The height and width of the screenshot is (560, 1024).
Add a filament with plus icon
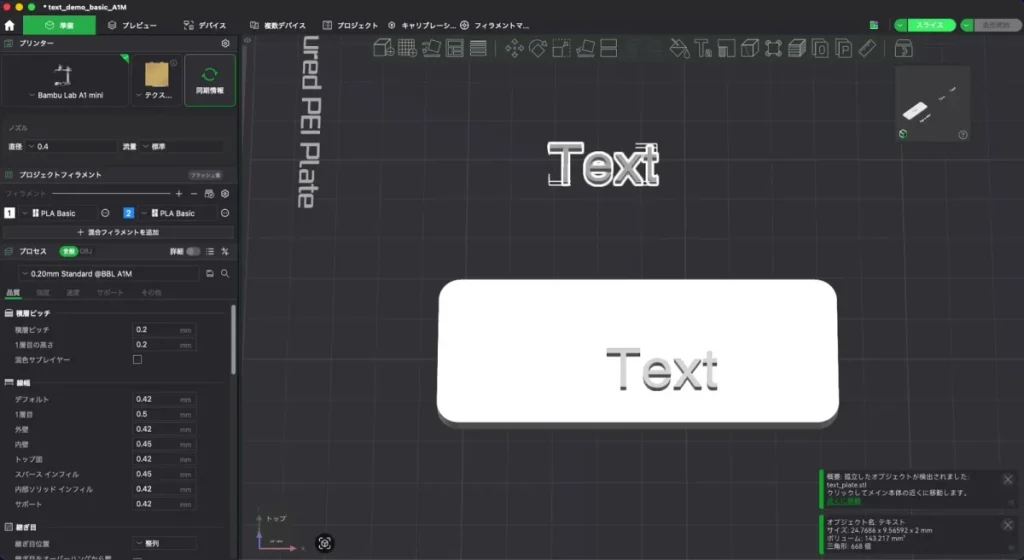pyautogui.click(x=179, y=194)
